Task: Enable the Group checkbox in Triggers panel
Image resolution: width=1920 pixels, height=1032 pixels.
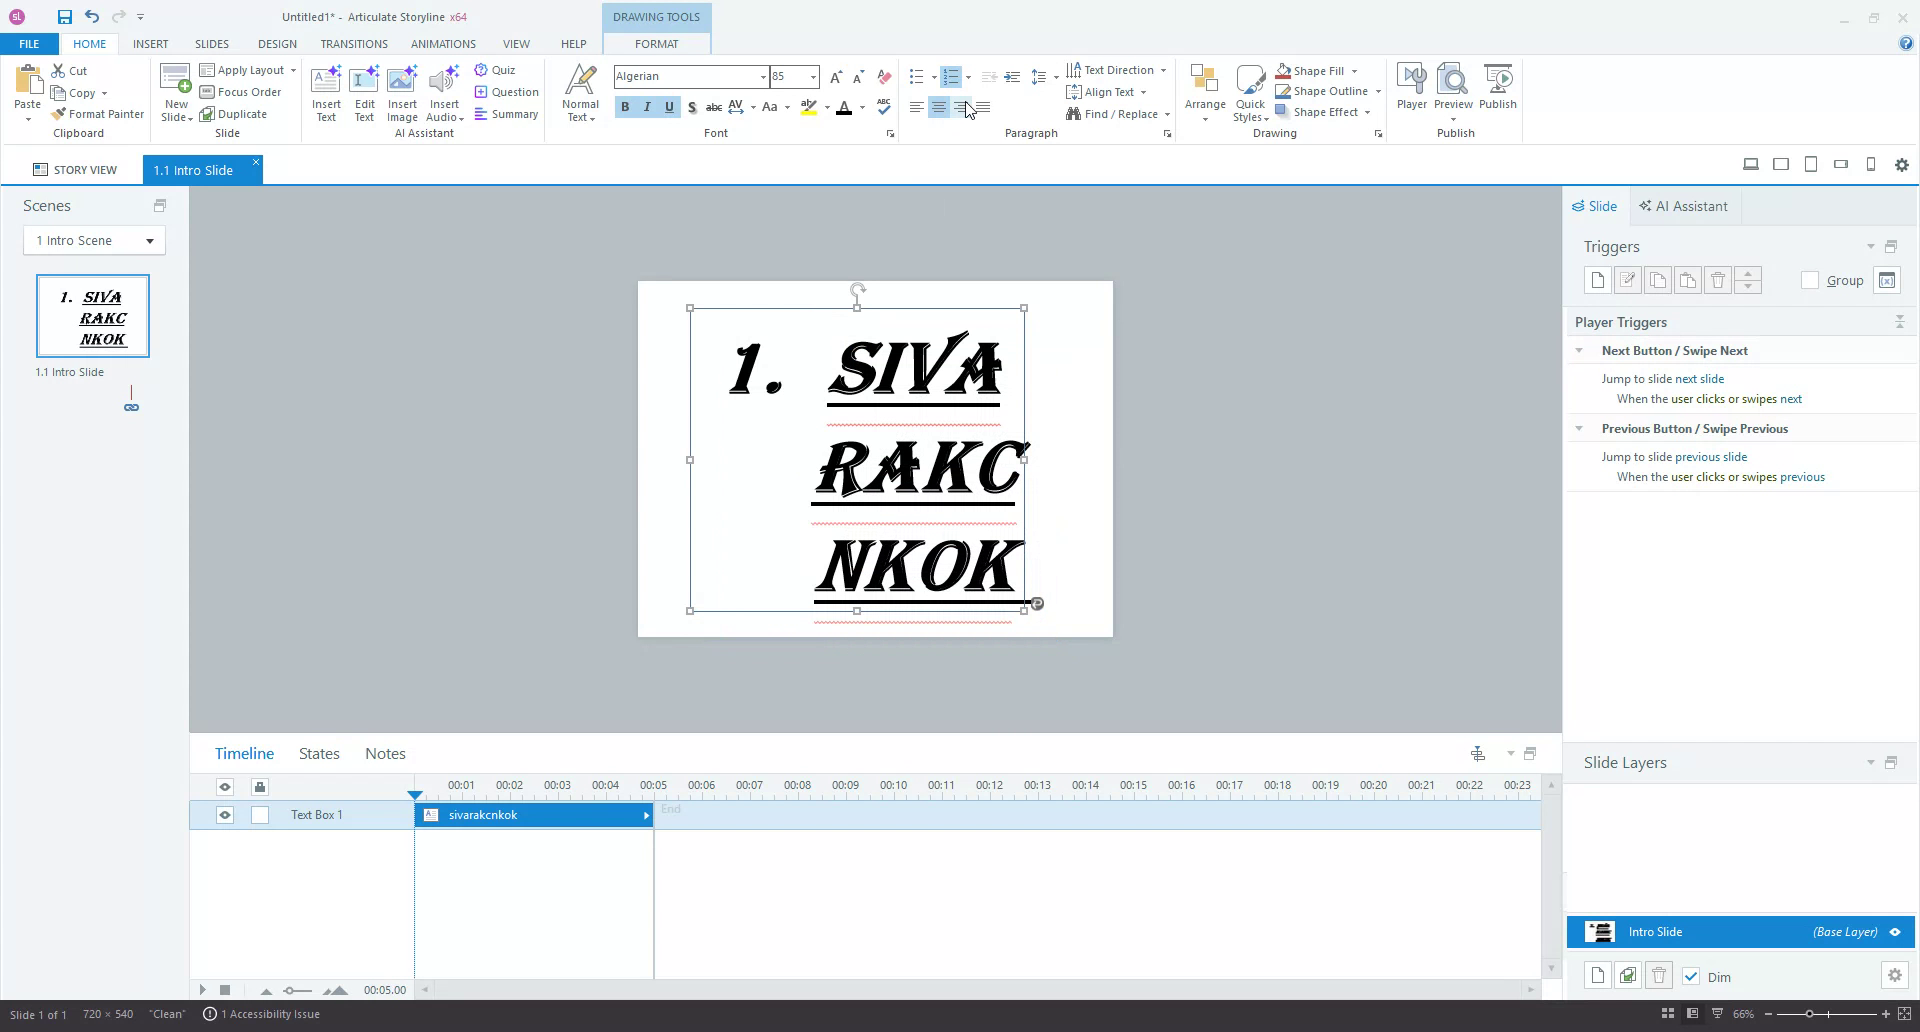Action: point(1810,281)
